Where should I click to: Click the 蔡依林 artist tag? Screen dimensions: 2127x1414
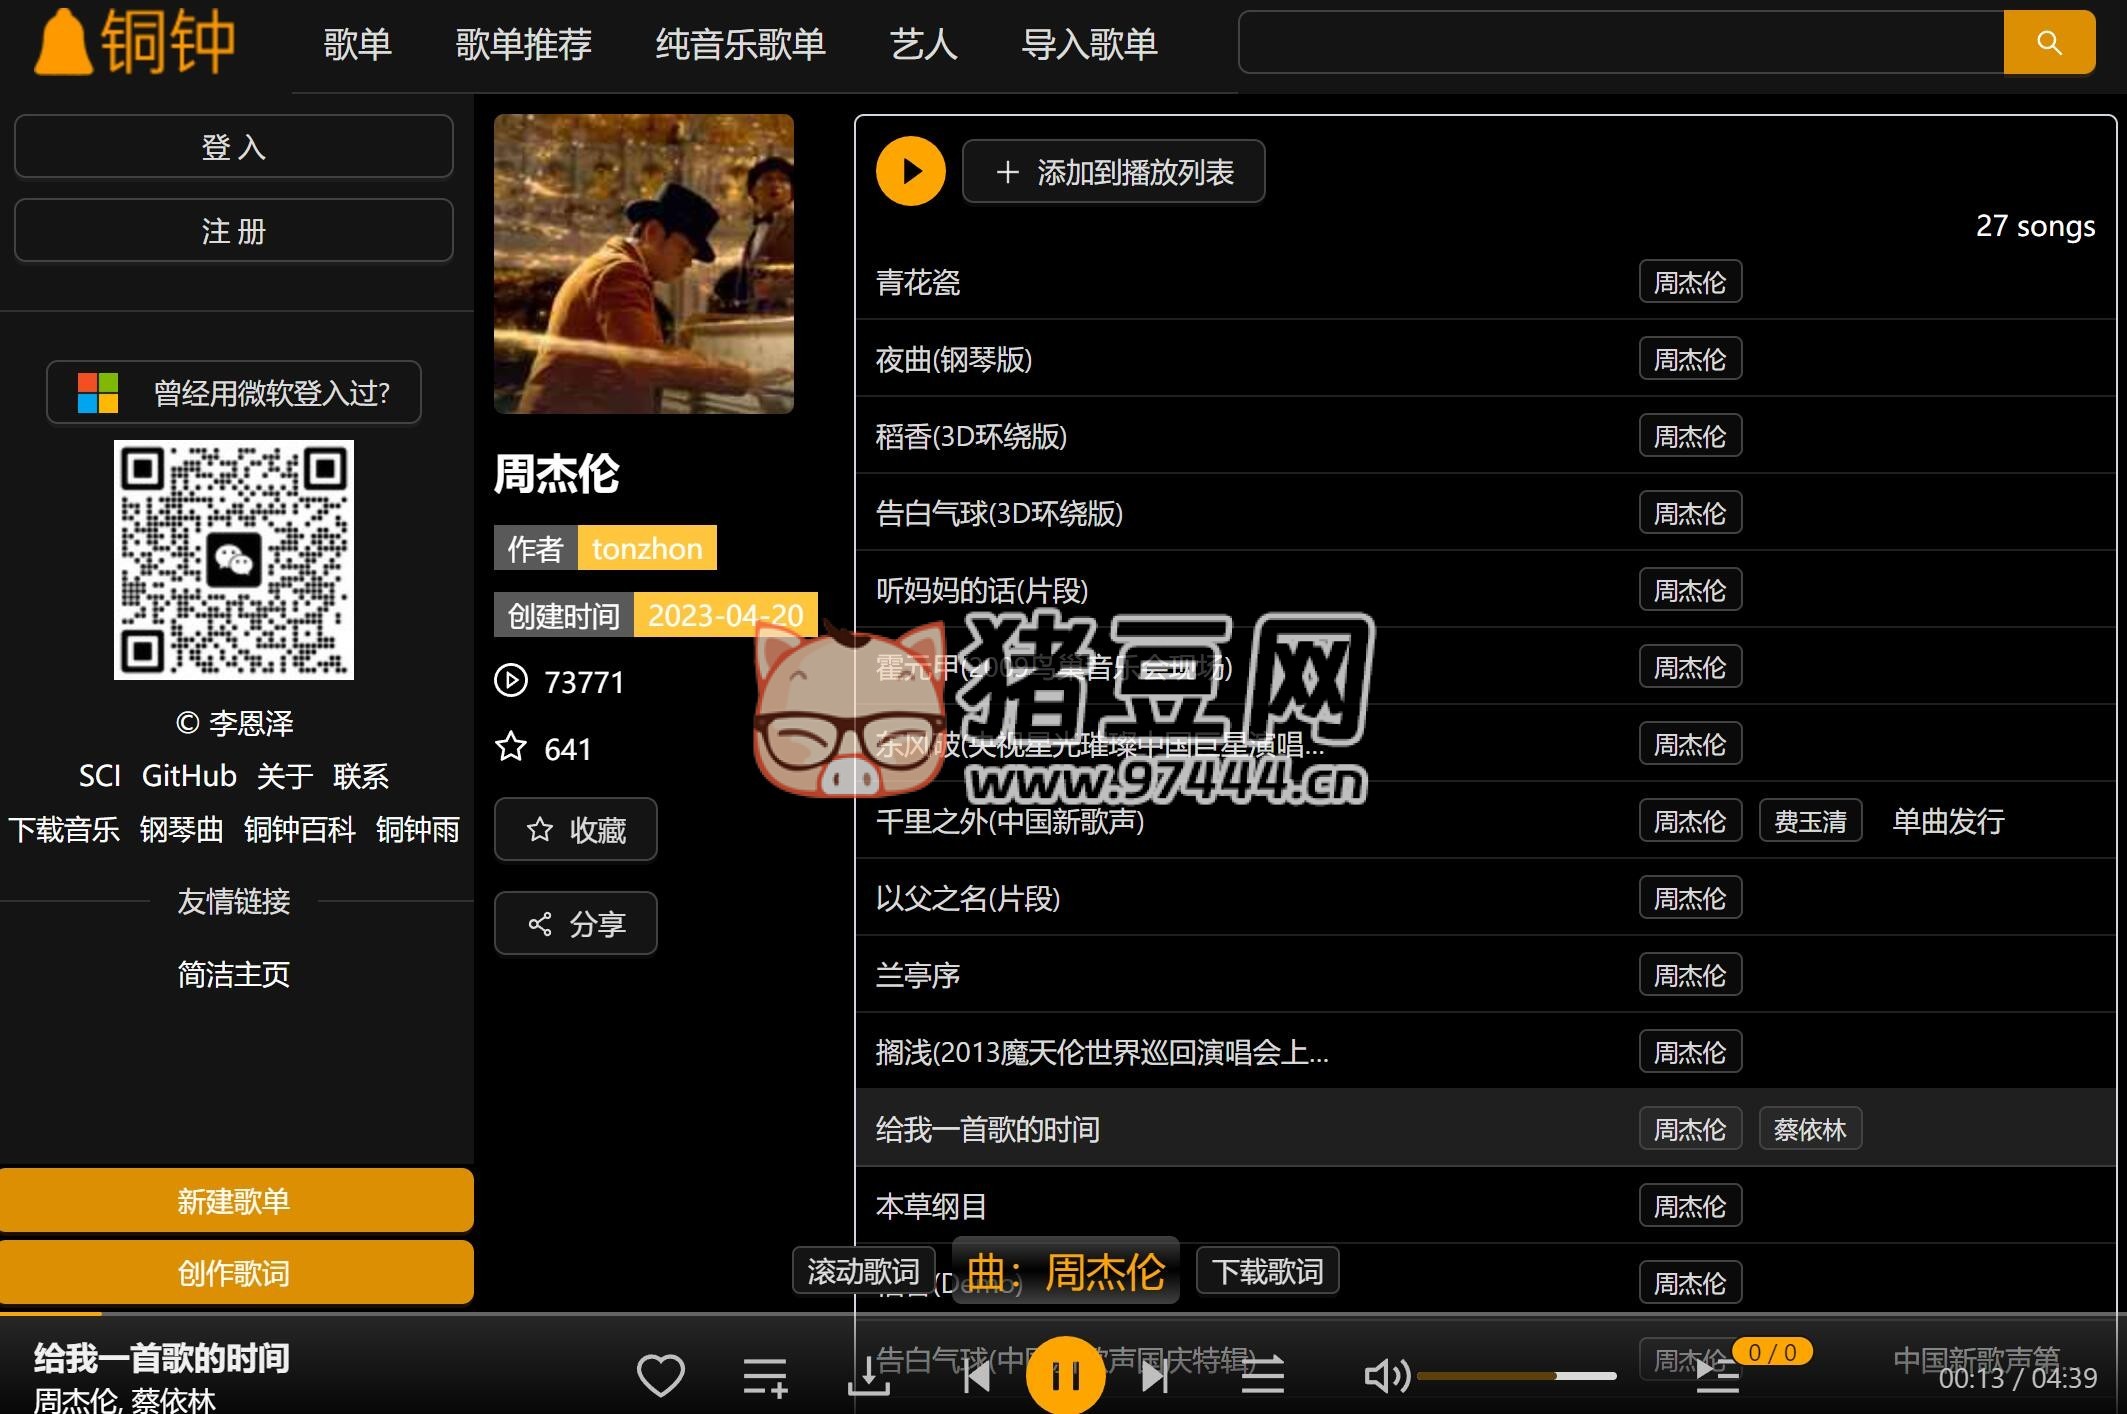click(1810, 1129)
